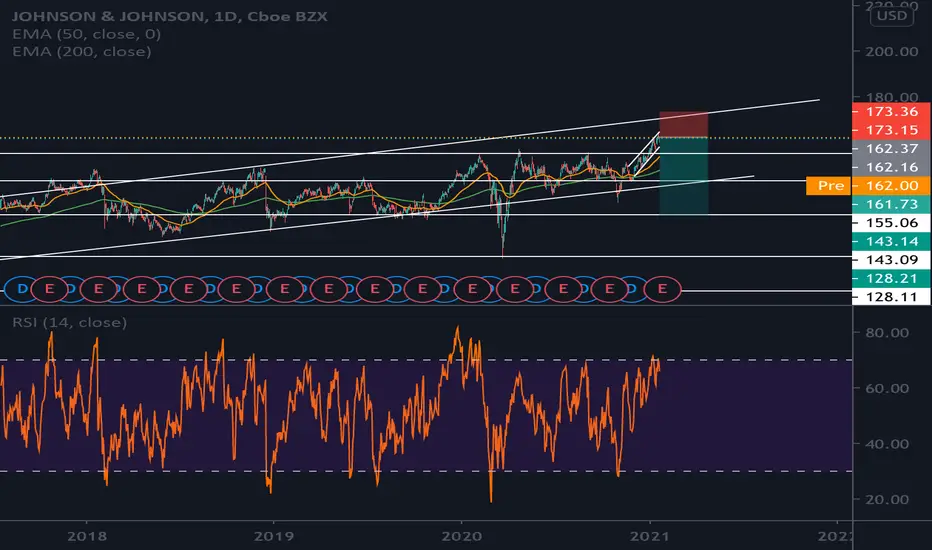Click the 80.00 RSI axis value
This screenshot has width=932, height=550.
(x=887, y=332)
